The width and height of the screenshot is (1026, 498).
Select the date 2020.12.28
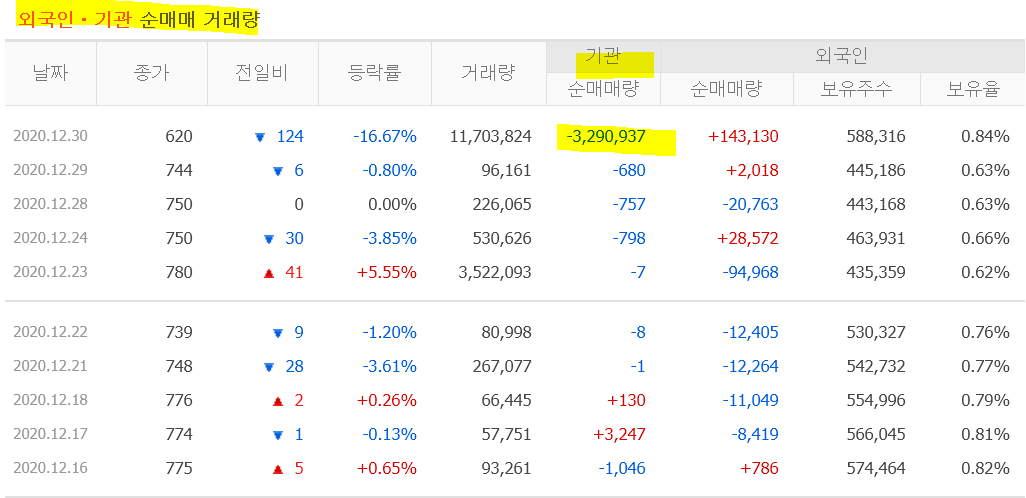click(50, 204)
